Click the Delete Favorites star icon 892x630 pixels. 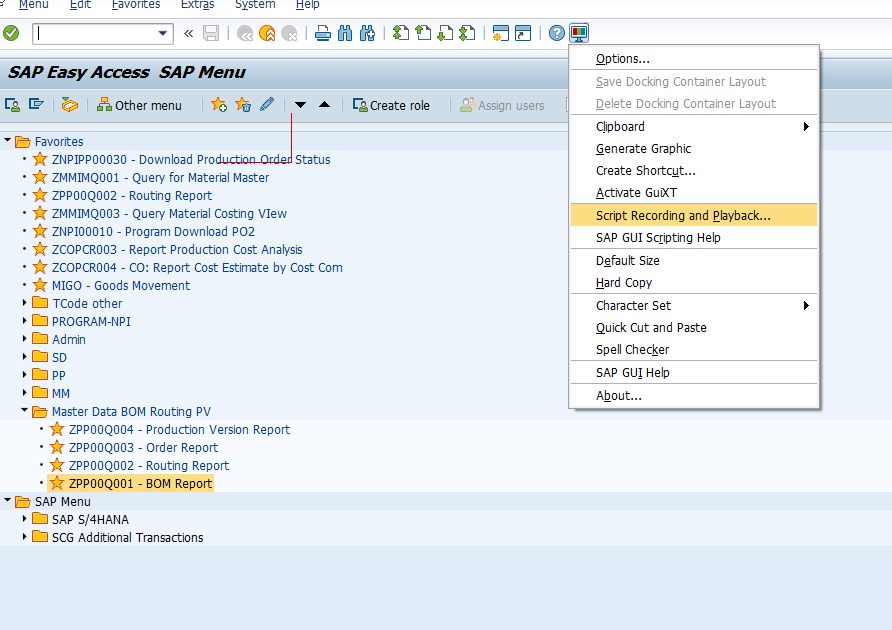tap(243, 105)
